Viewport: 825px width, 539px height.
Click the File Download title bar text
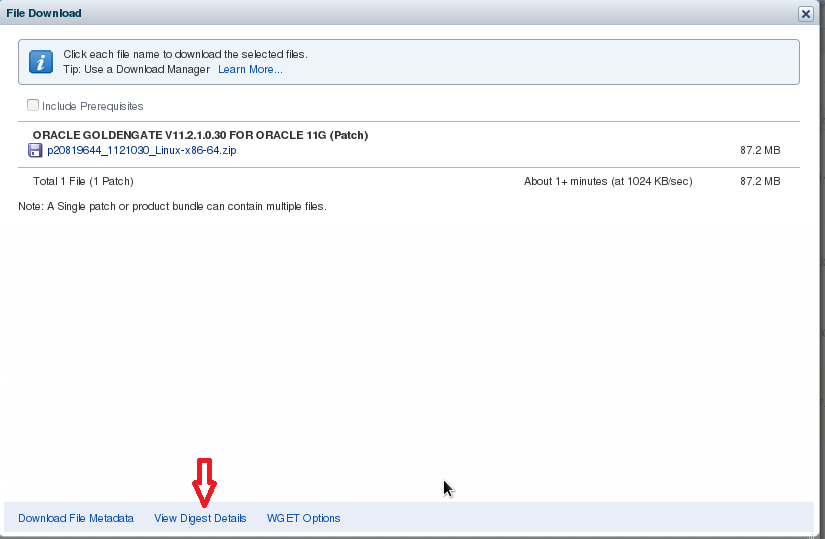coord(45,14)
